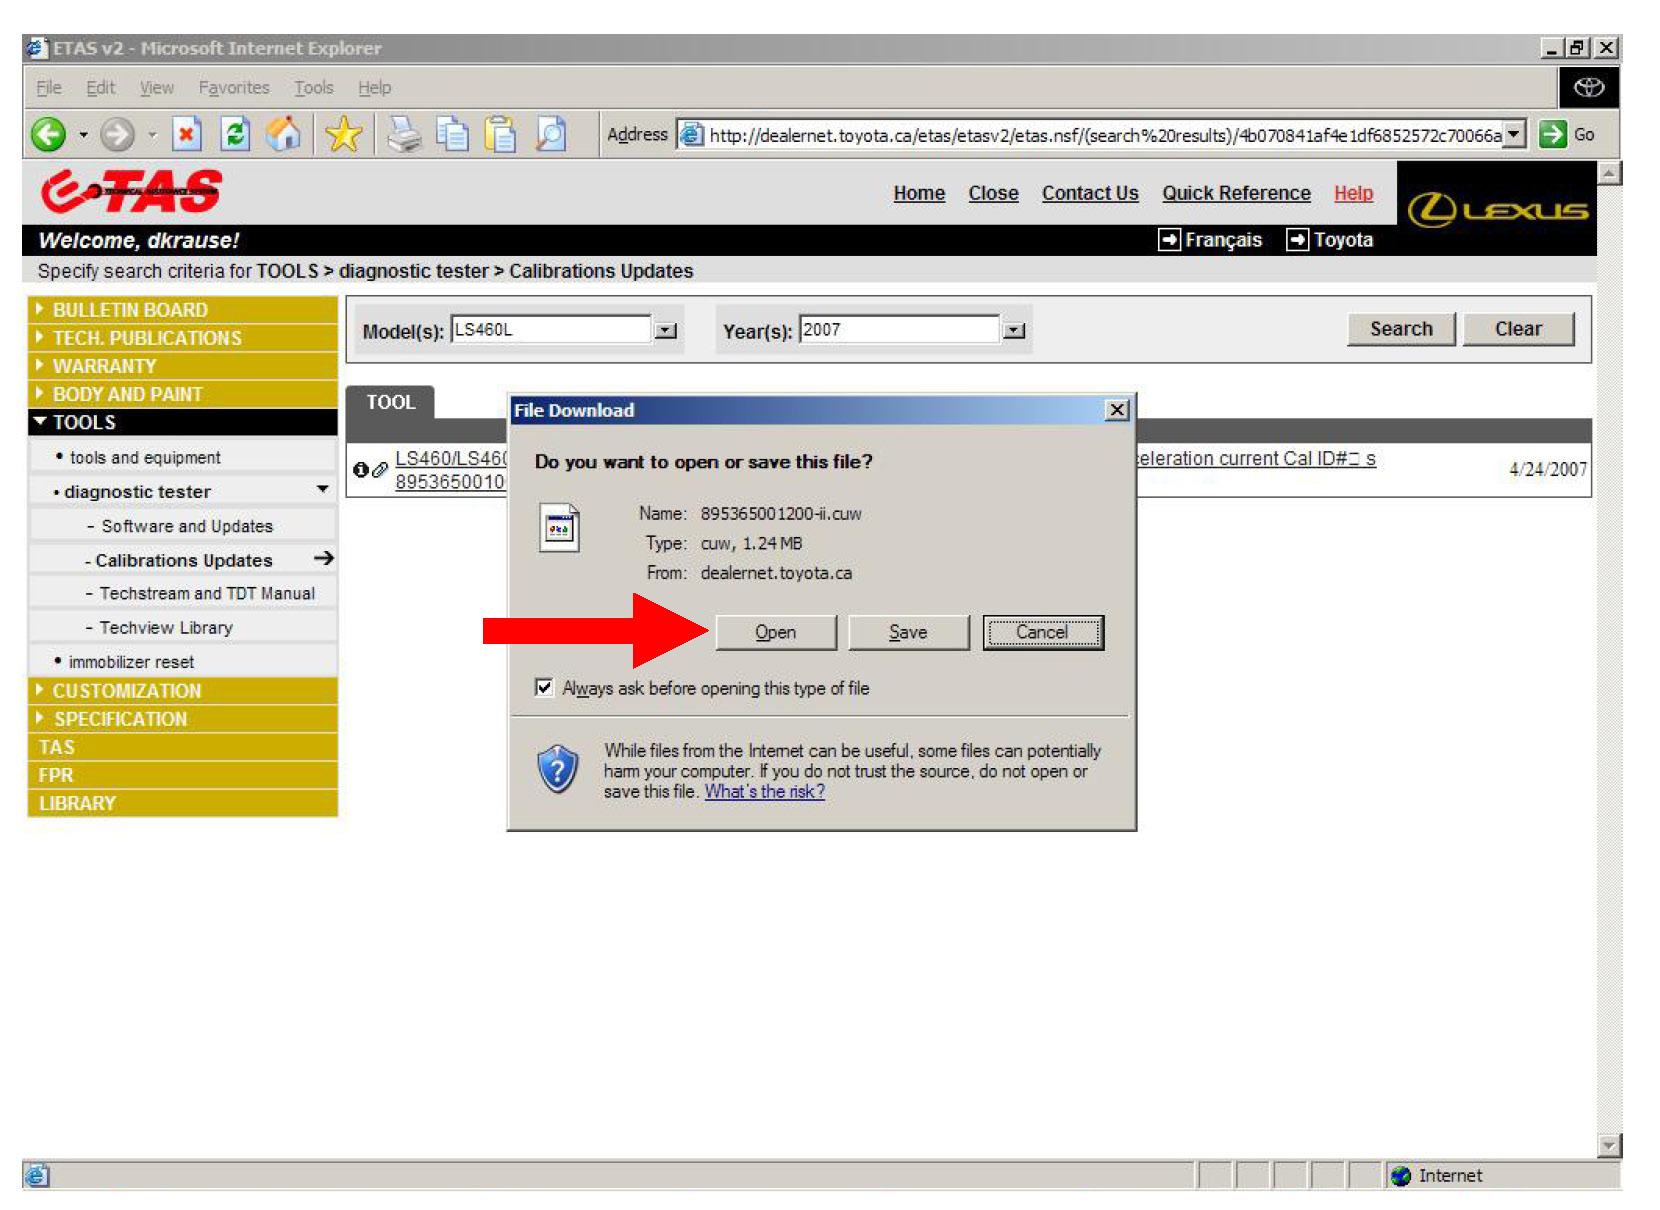
Task: Expand the Year(s) dropdown list
Action: tap(1014, 331)
